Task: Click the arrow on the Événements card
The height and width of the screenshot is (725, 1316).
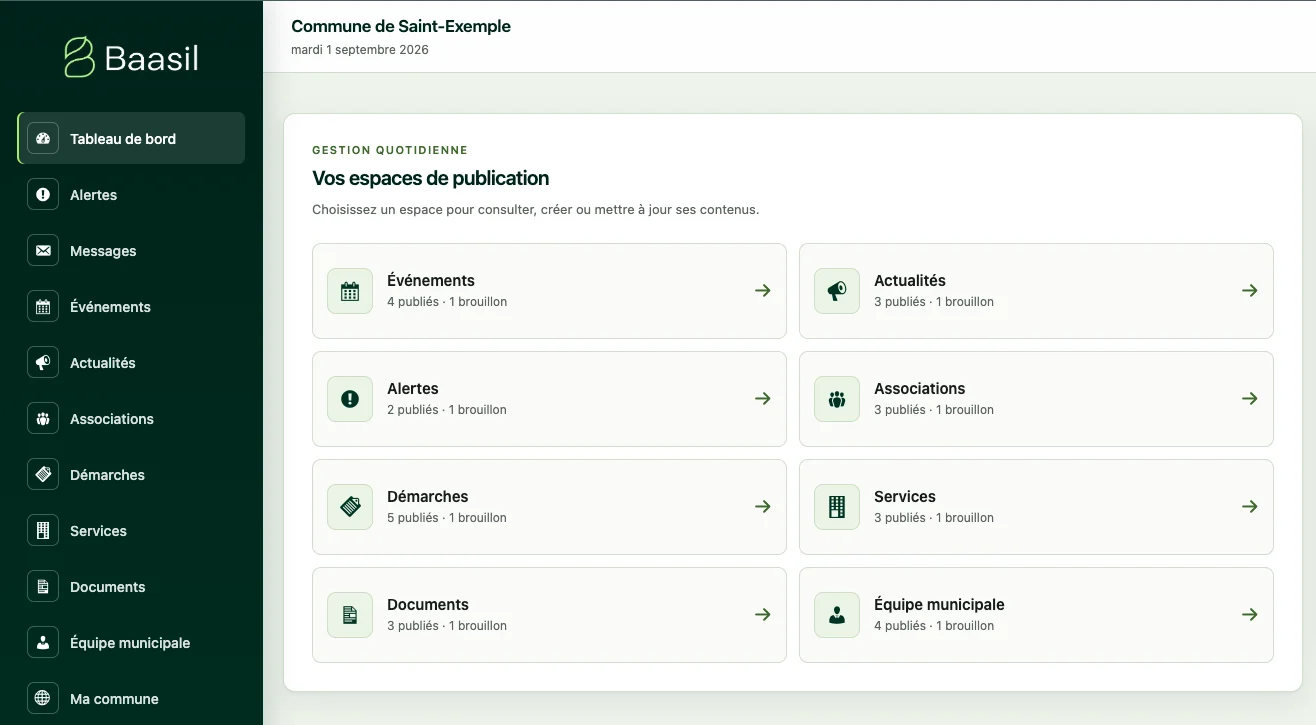Action: click(763, 291)
